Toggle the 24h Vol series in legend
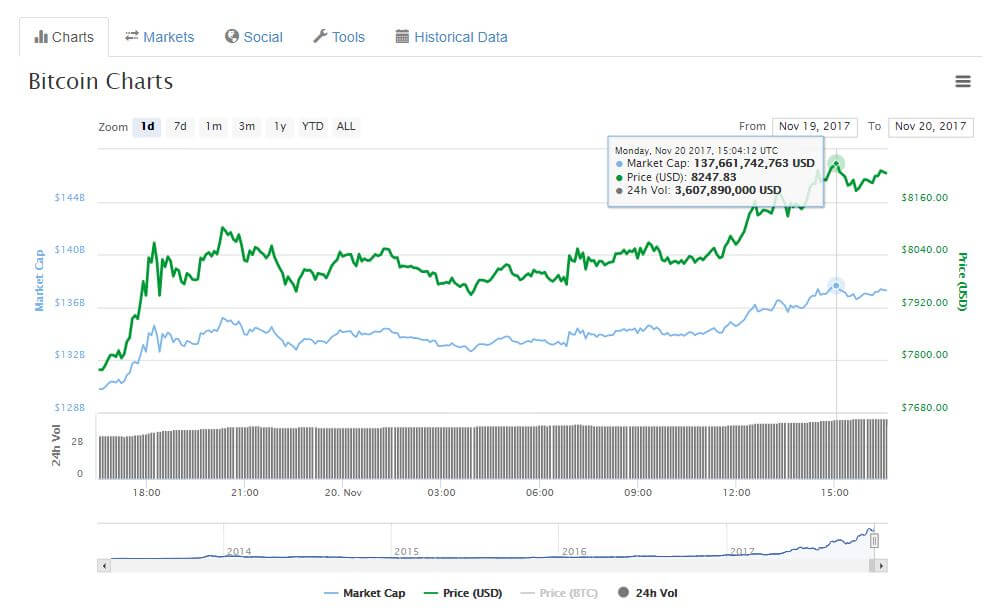This screenshot has height=608, width=1003. click(647, 593)
